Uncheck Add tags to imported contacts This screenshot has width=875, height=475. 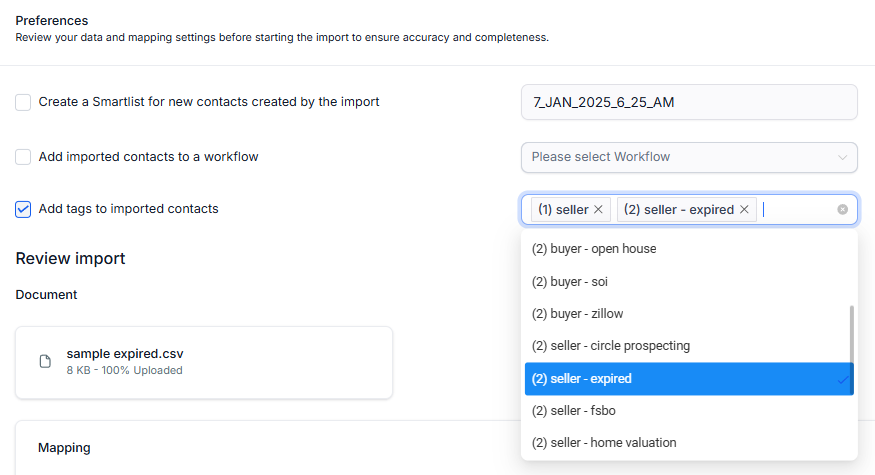click(x=23, y=209)
